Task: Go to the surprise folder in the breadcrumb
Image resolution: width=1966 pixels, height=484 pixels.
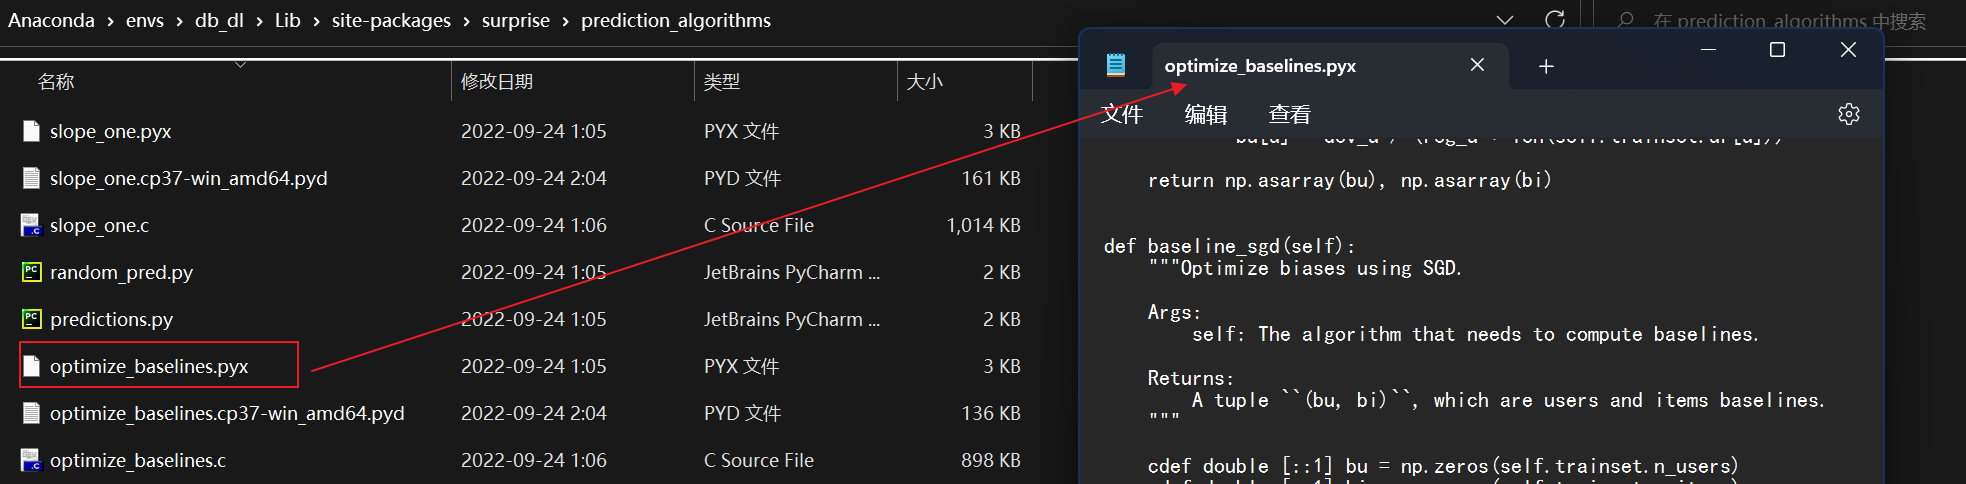Action: pos(515,20)
